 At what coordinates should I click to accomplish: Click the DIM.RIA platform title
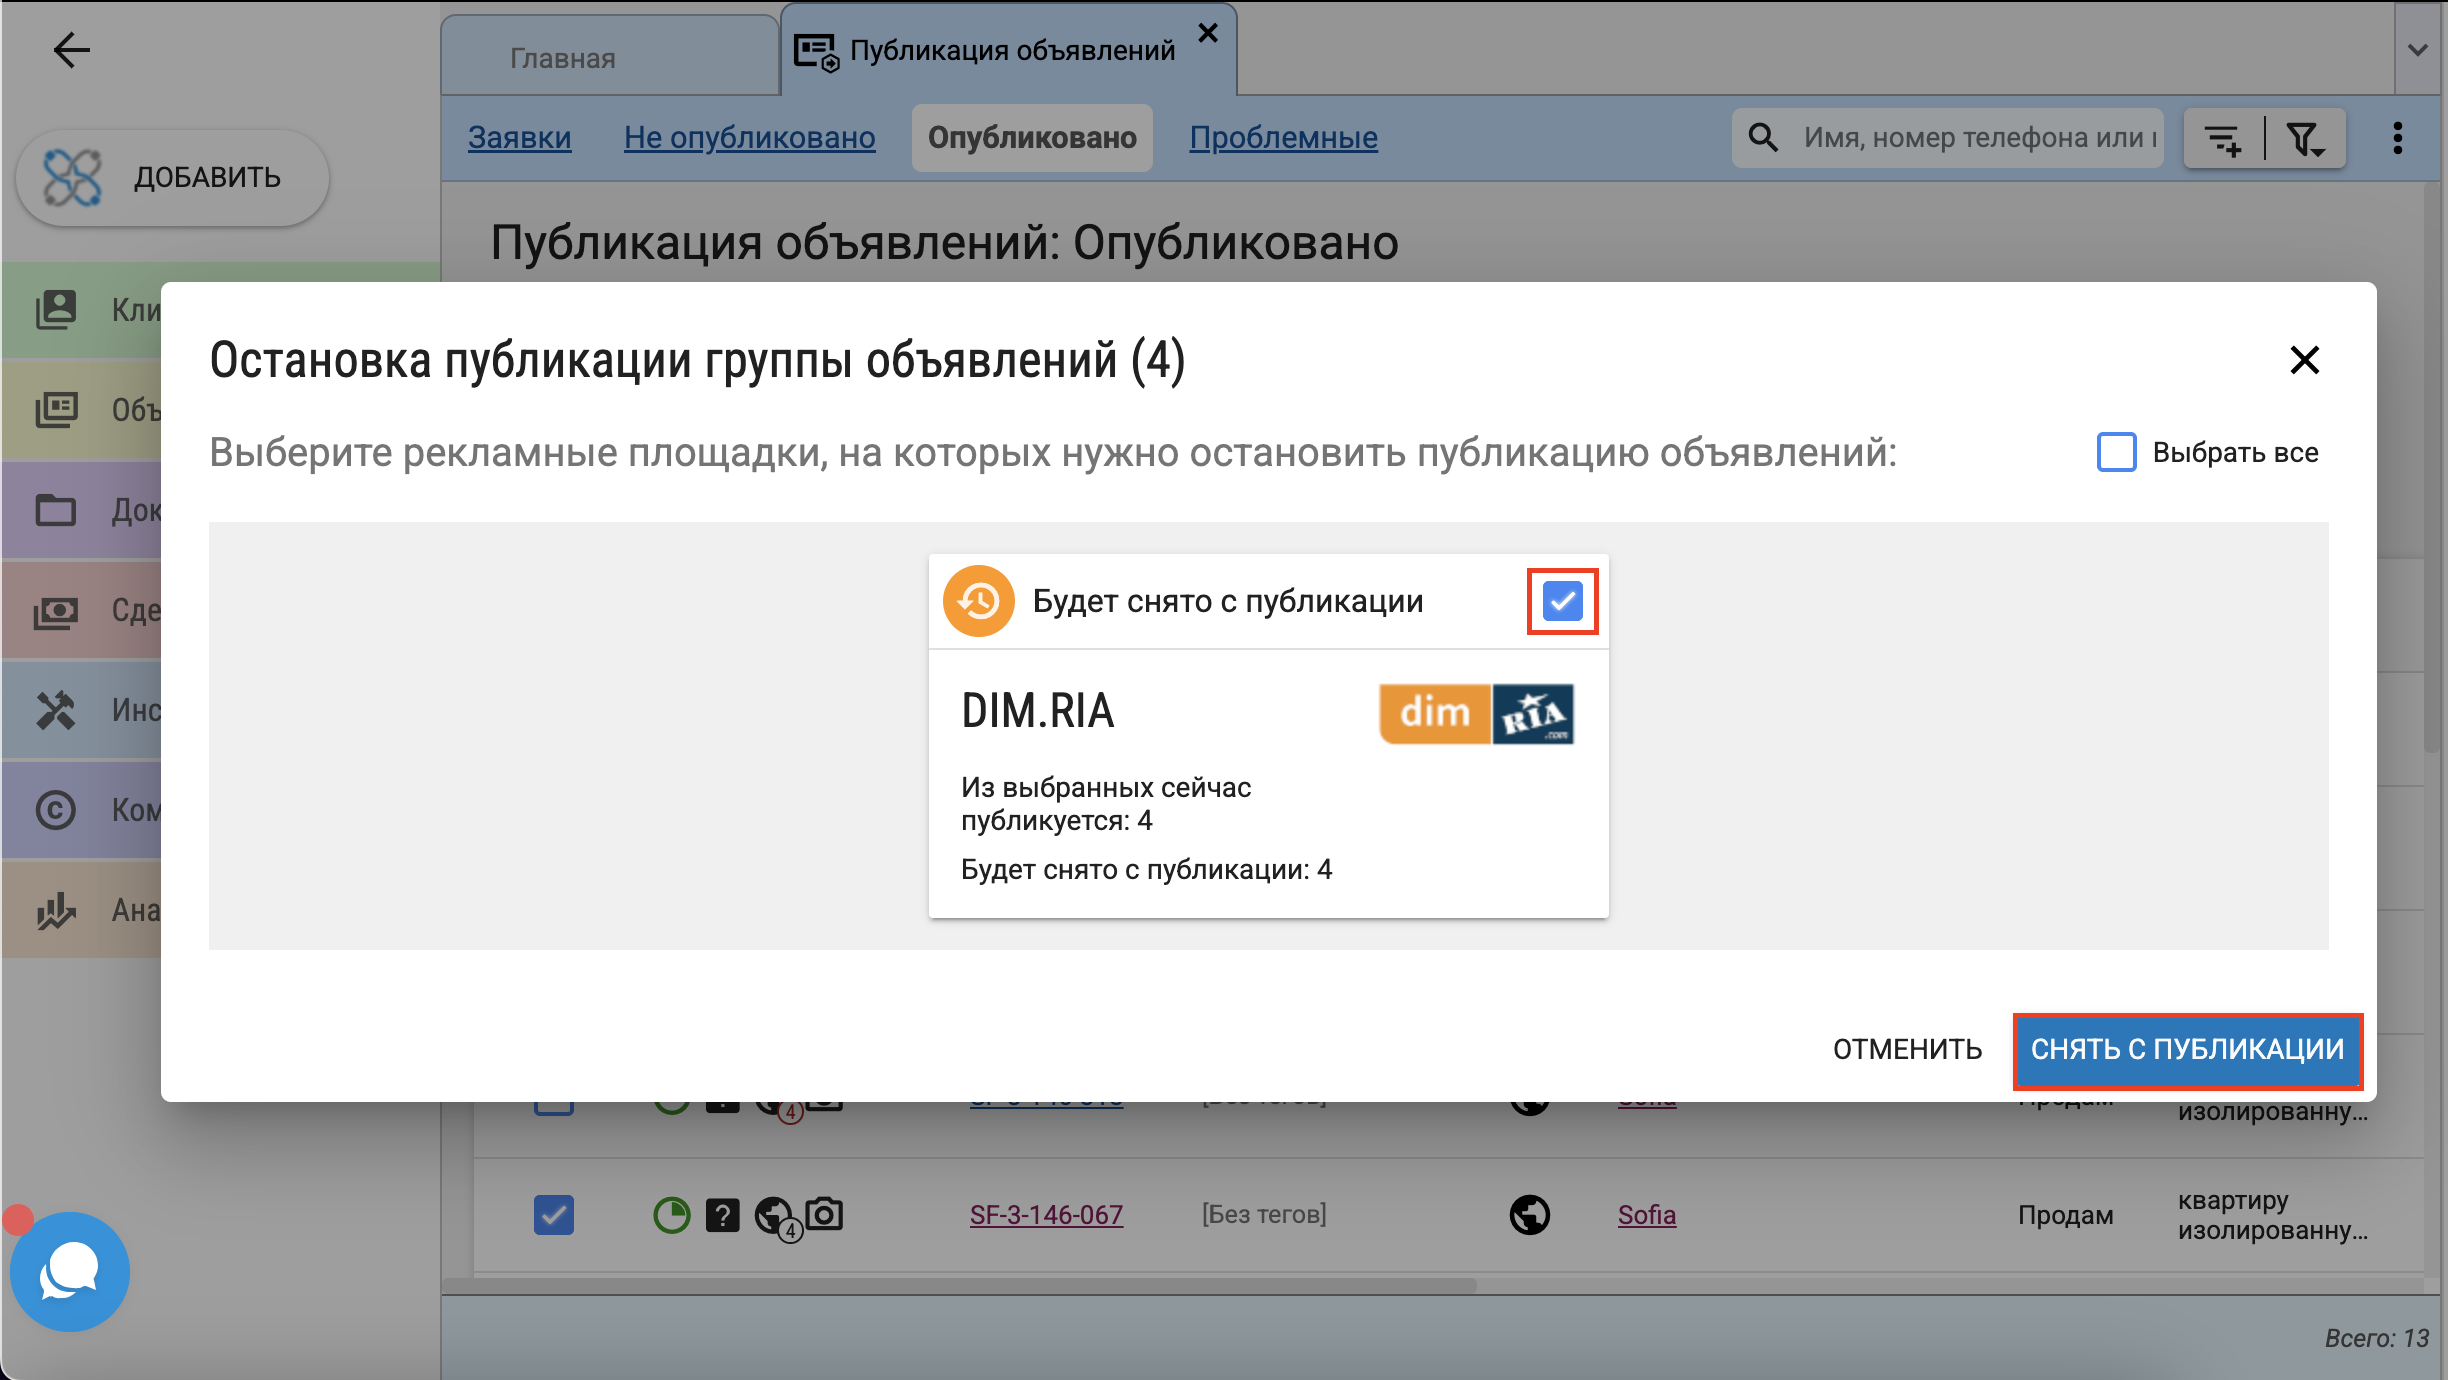coord(1037,711)
